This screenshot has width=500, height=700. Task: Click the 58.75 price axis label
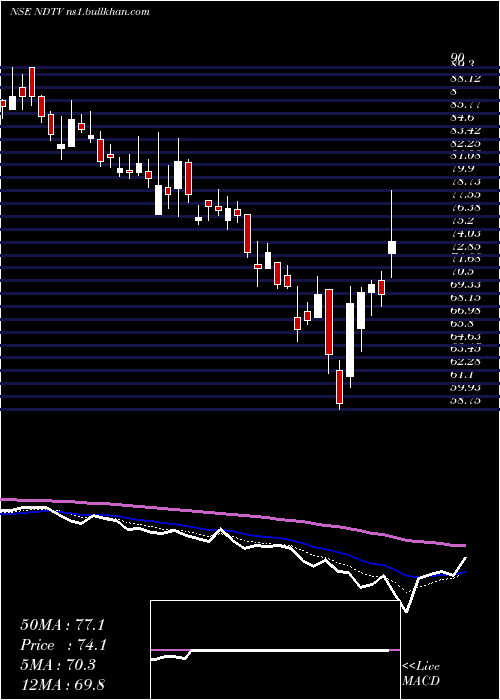point(465,400)
